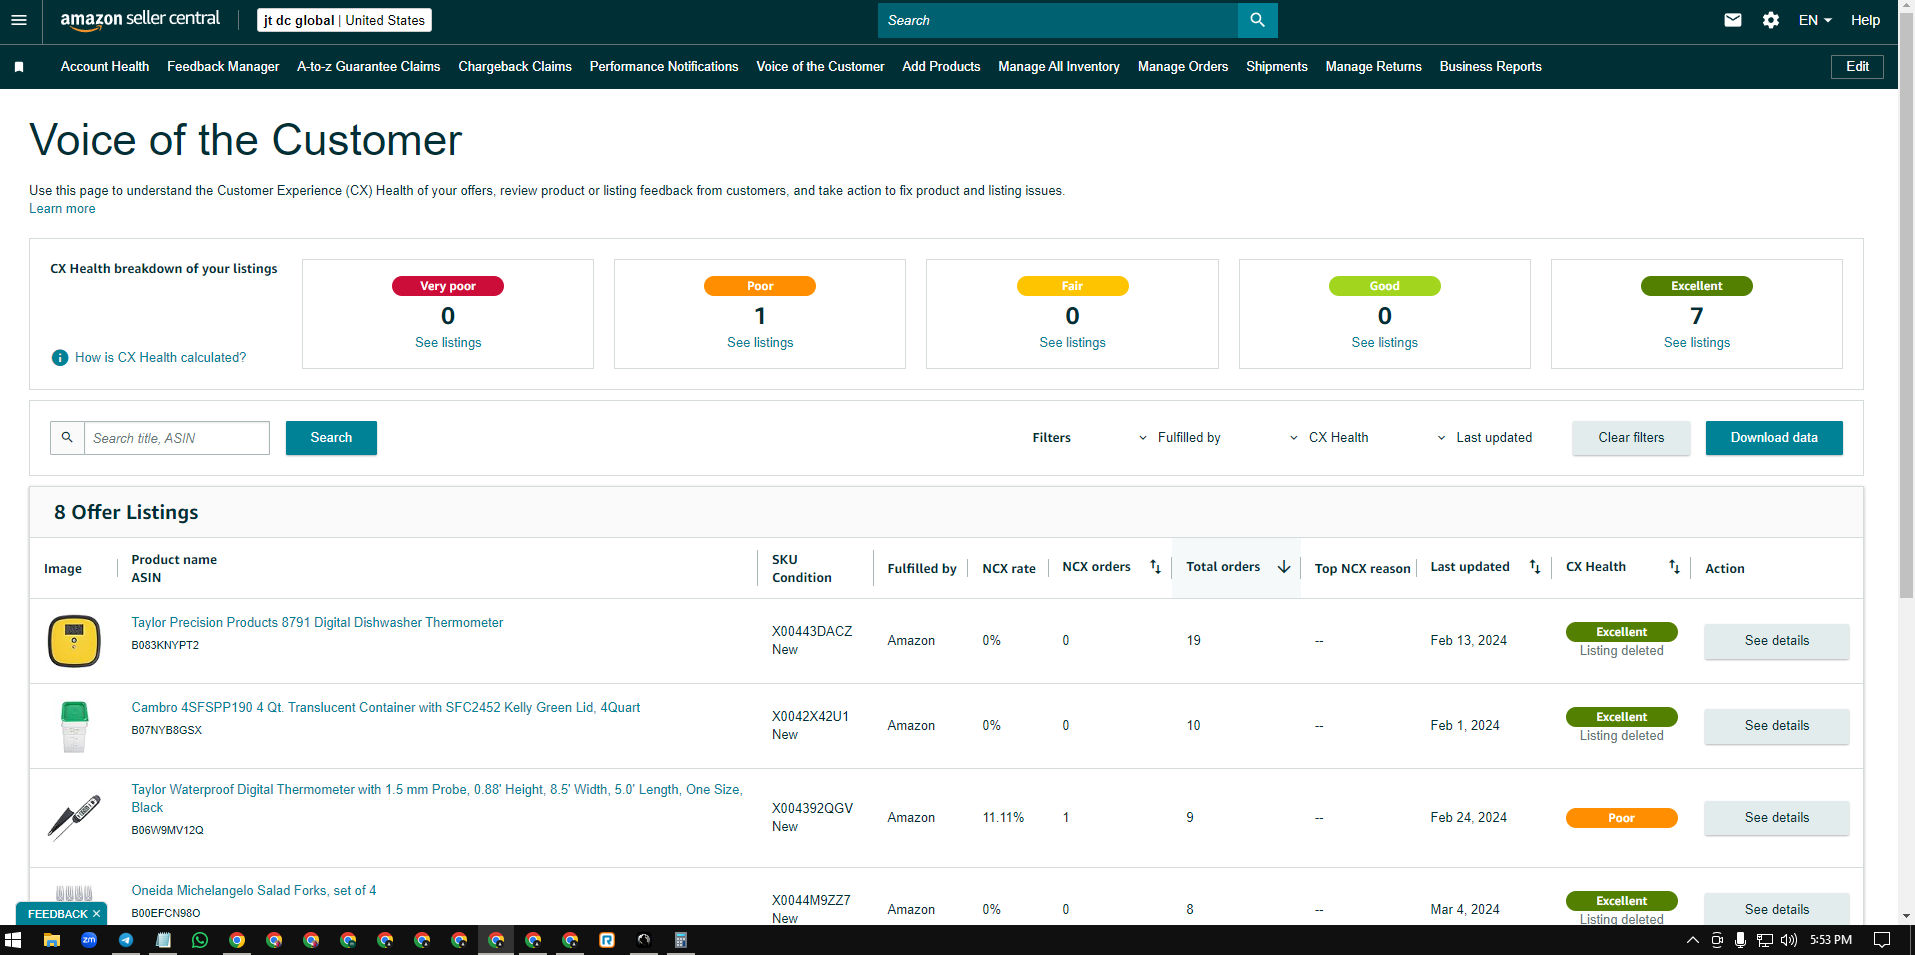The width and height of the screenshot is (1915, 955).
Task: Click the Search title, ASIN input field
Action: 177,438
